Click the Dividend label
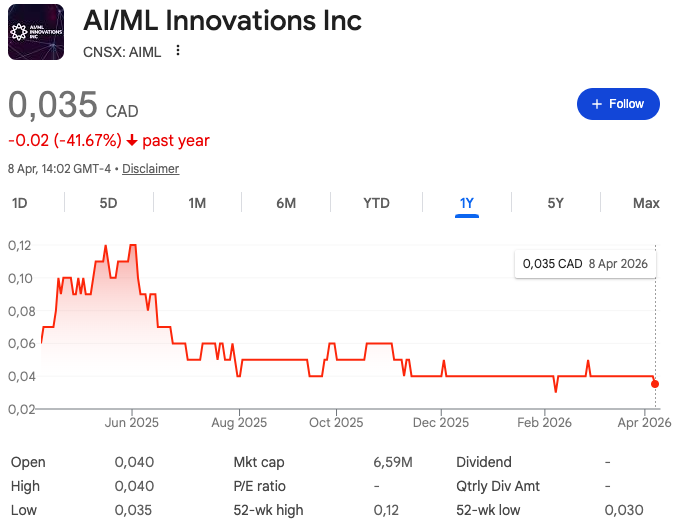The height and width of the screenshot is (526, 676). (484, 462)
